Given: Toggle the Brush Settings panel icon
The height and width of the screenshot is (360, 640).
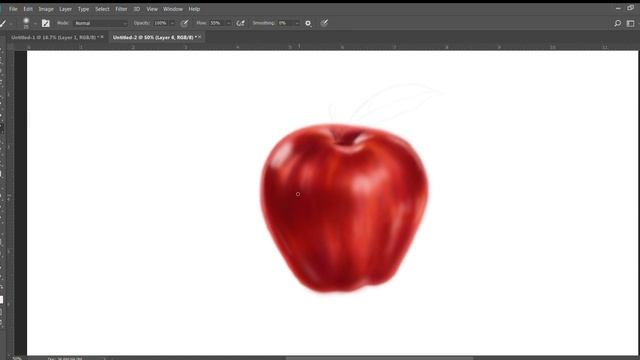Looking at the screenshot, I should (46, 23).
